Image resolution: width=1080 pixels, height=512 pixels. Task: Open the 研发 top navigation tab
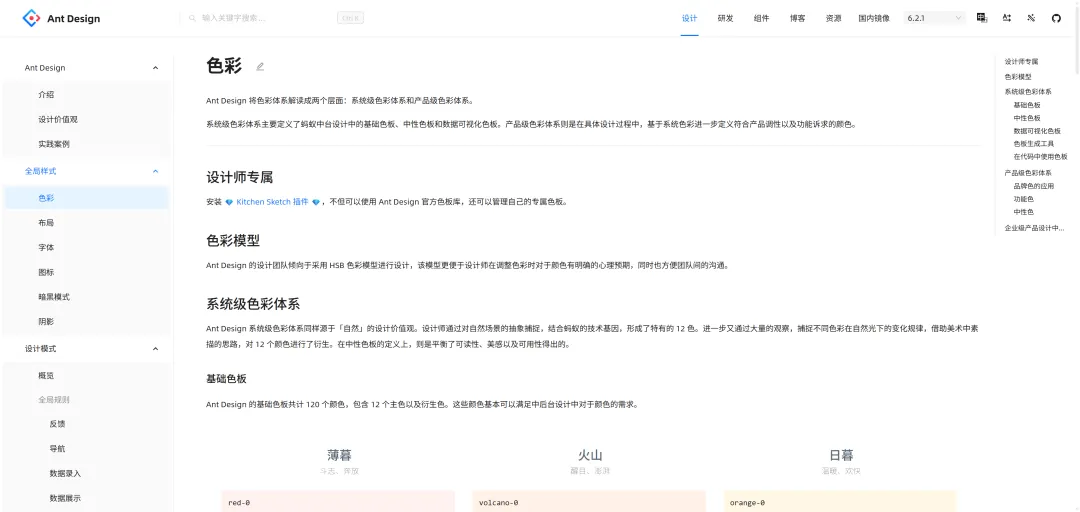click(x=725, y=19)
